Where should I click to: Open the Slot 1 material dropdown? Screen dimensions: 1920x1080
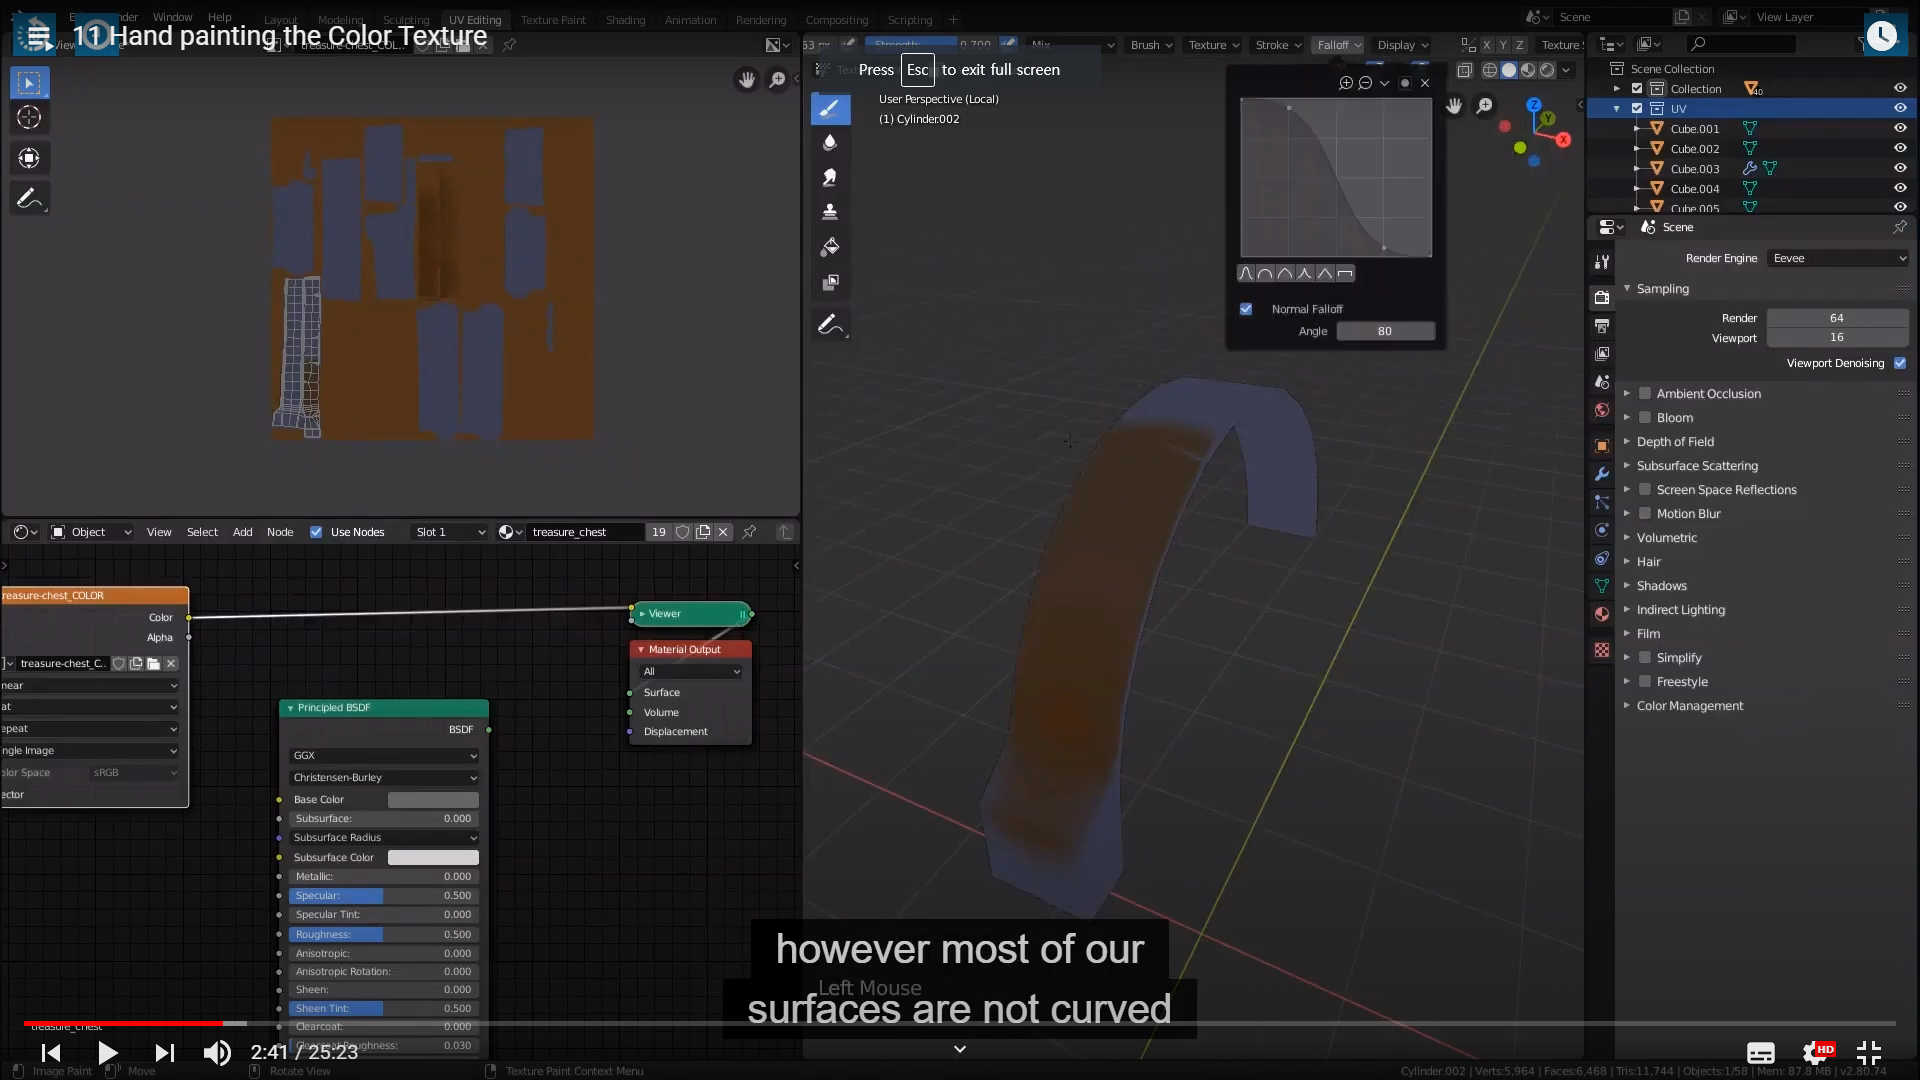coord(450,532)
